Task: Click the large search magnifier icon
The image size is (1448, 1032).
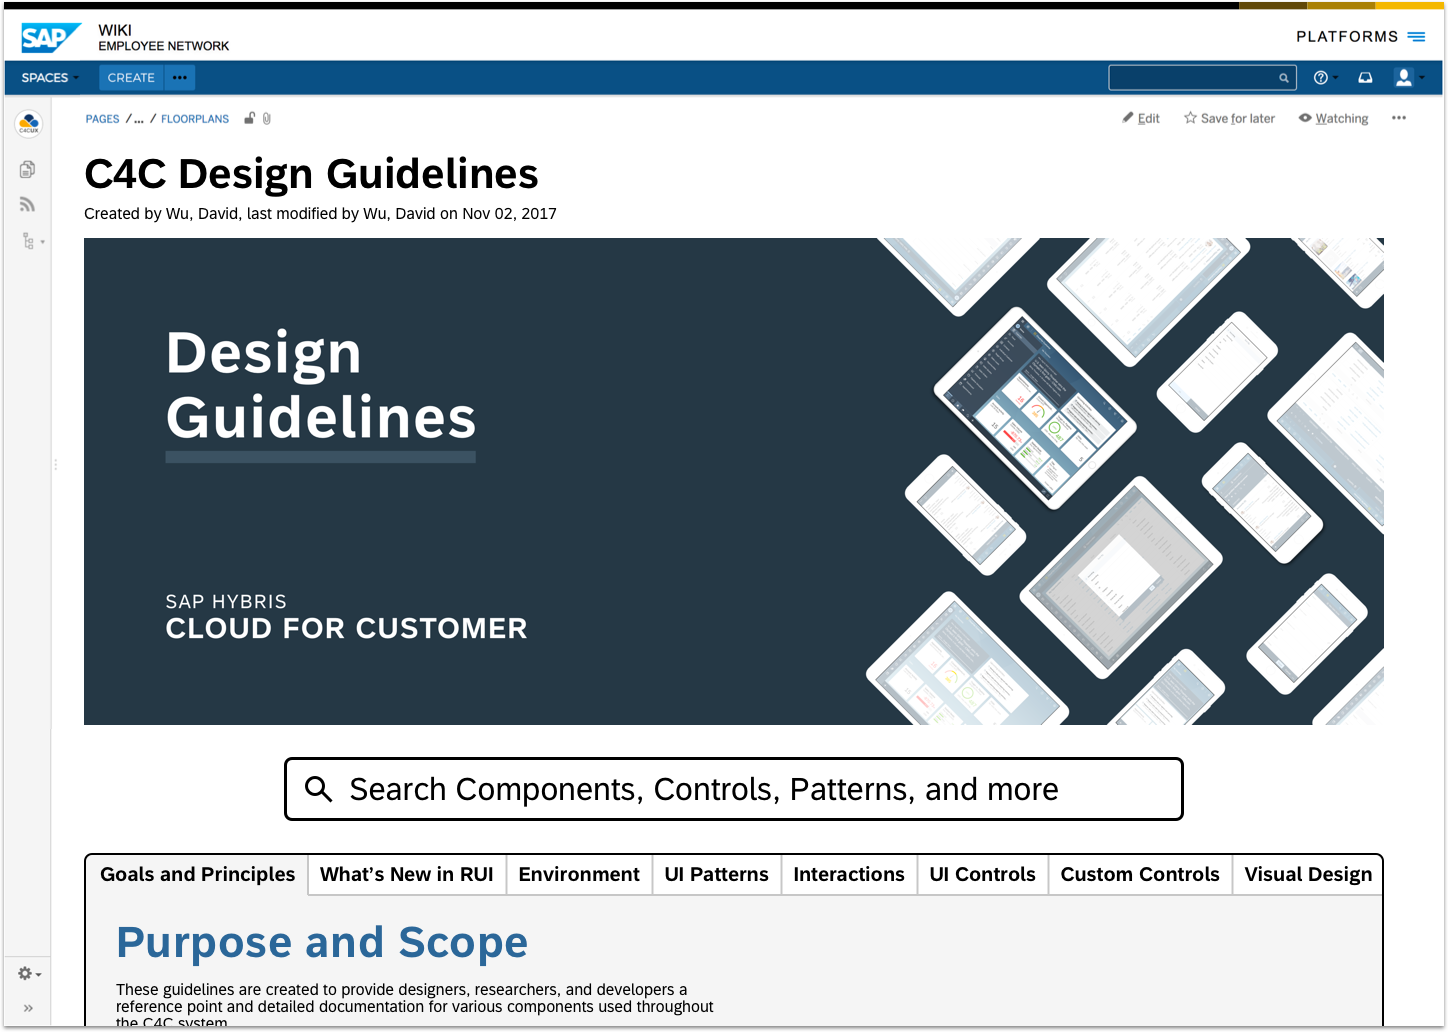Action: click(x=318, y=789)
